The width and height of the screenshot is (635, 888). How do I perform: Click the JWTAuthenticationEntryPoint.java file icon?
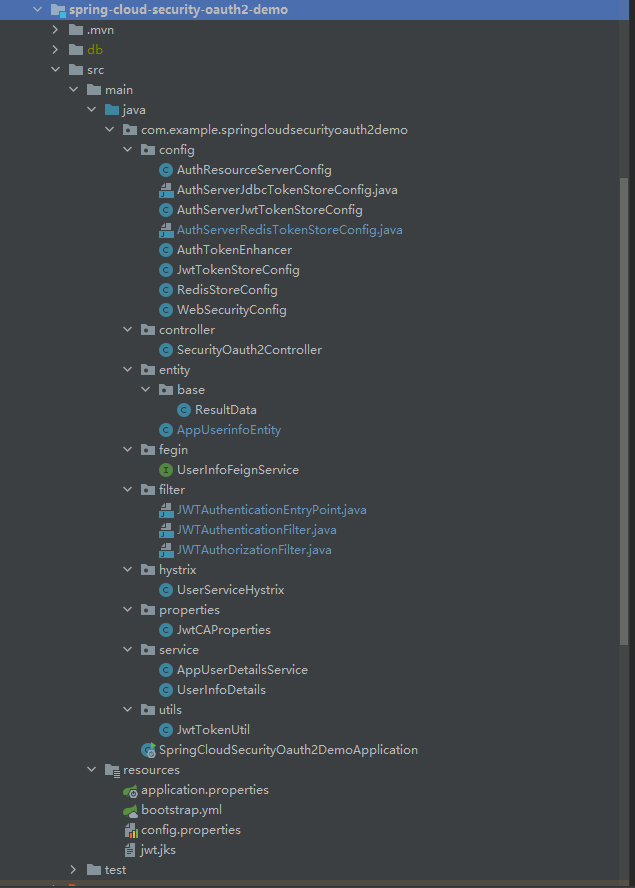[x=165, y=510]
